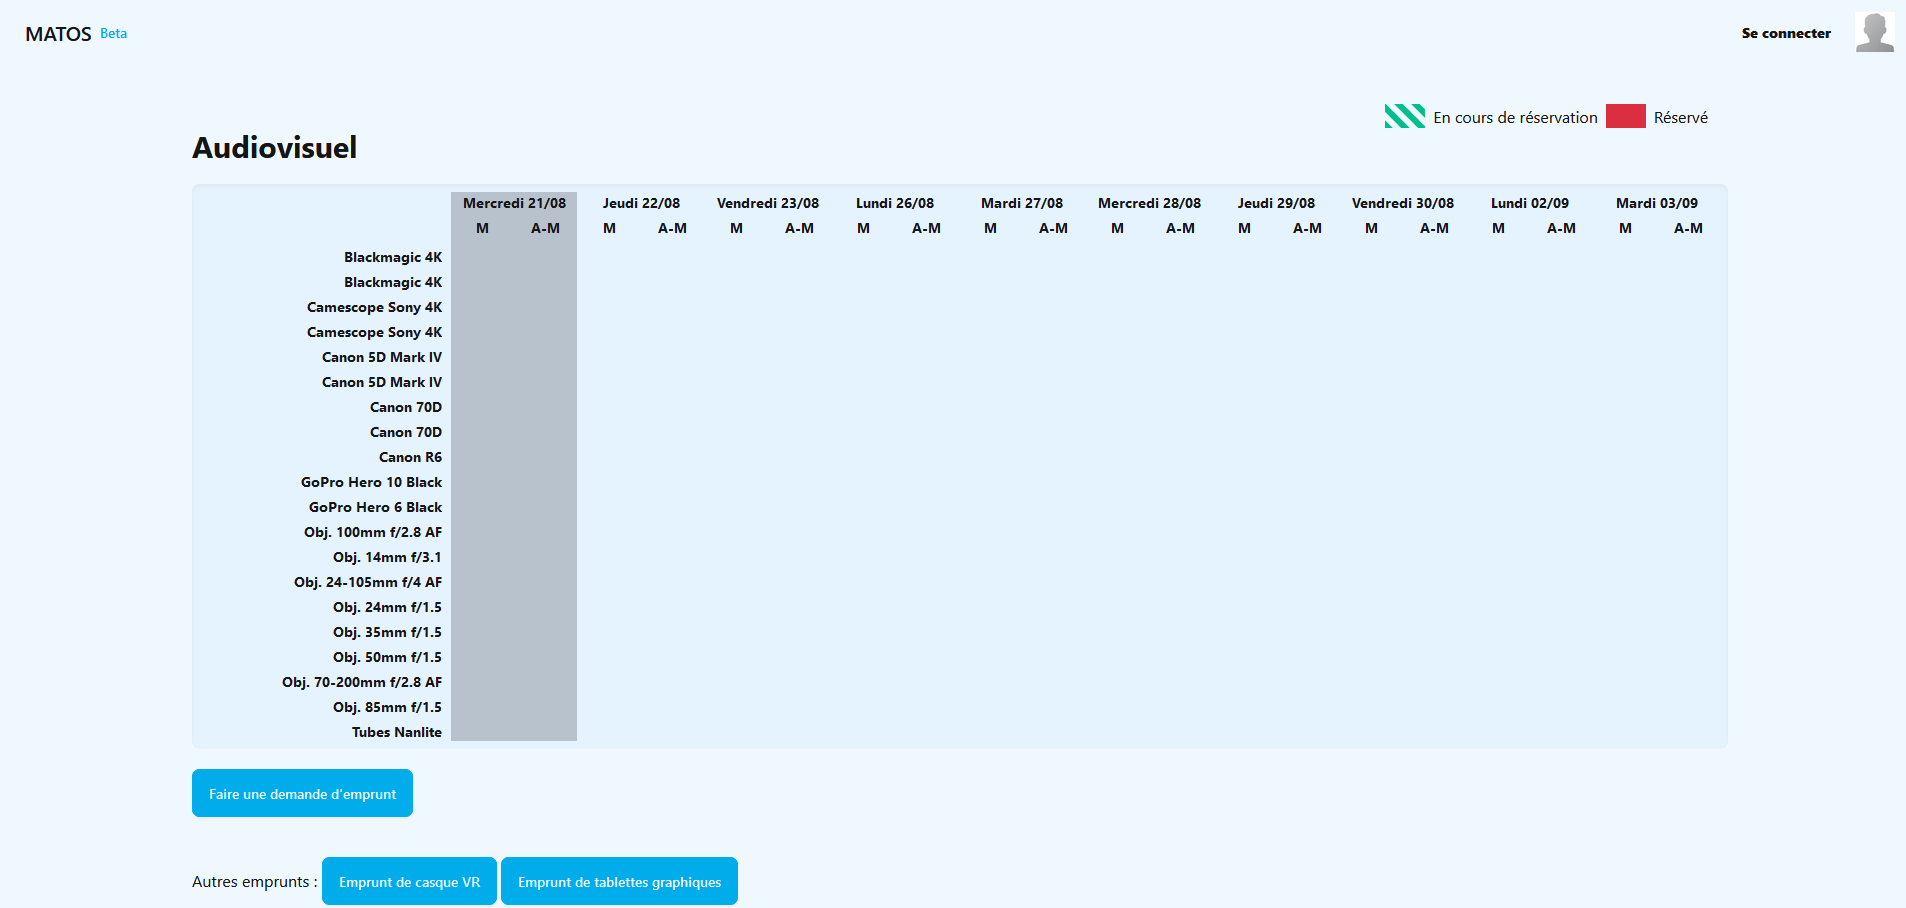Screen dimensions: 1906x908
Task: Select the Mercredi 21/08 column header
Action: click(514, 203)
